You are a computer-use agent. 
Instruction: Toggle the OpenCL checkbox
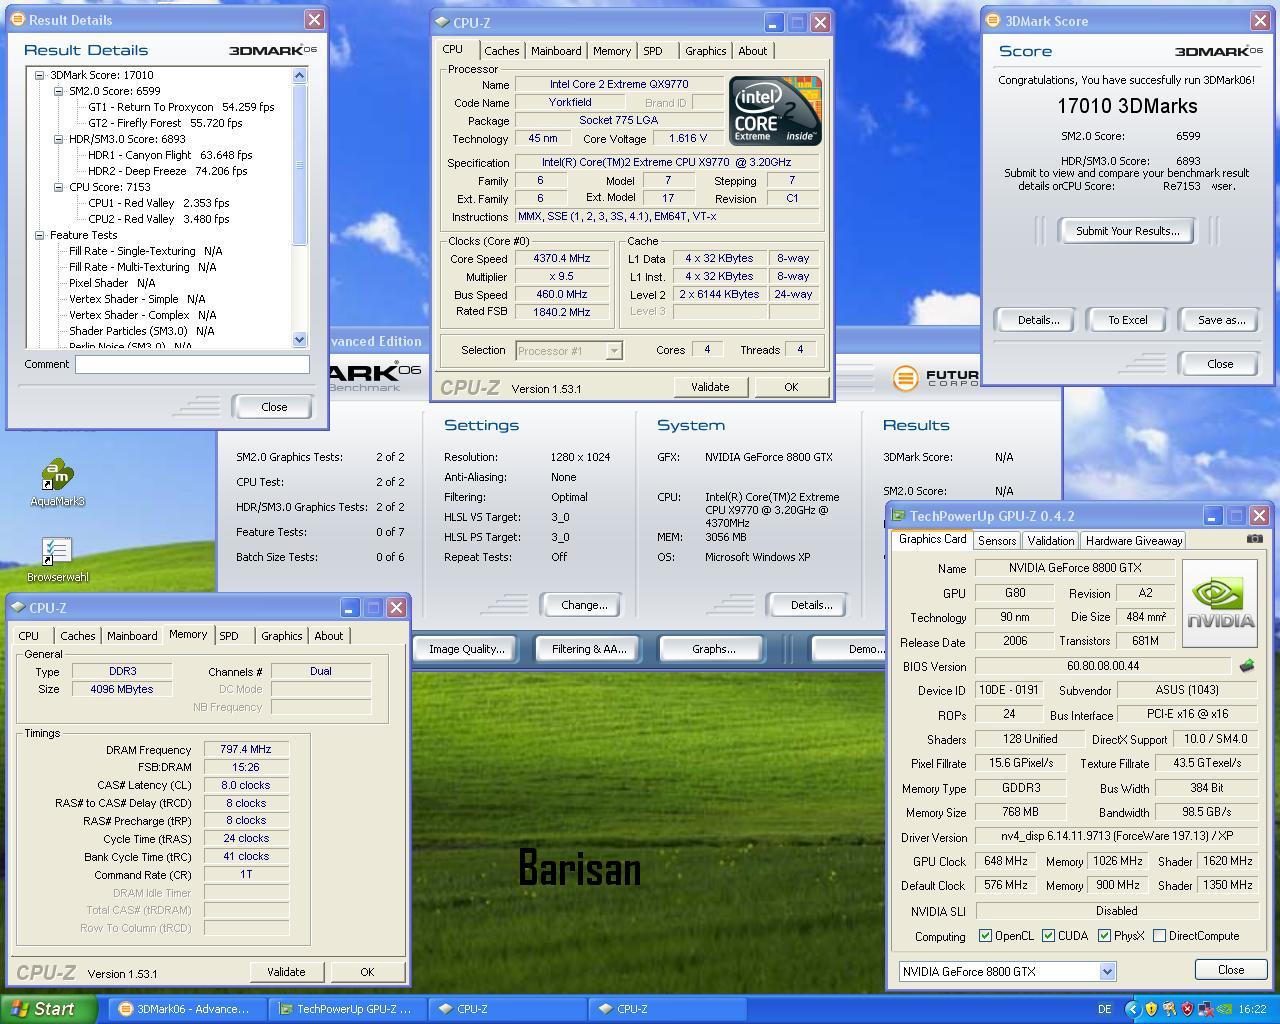click(x=986, y=936)
